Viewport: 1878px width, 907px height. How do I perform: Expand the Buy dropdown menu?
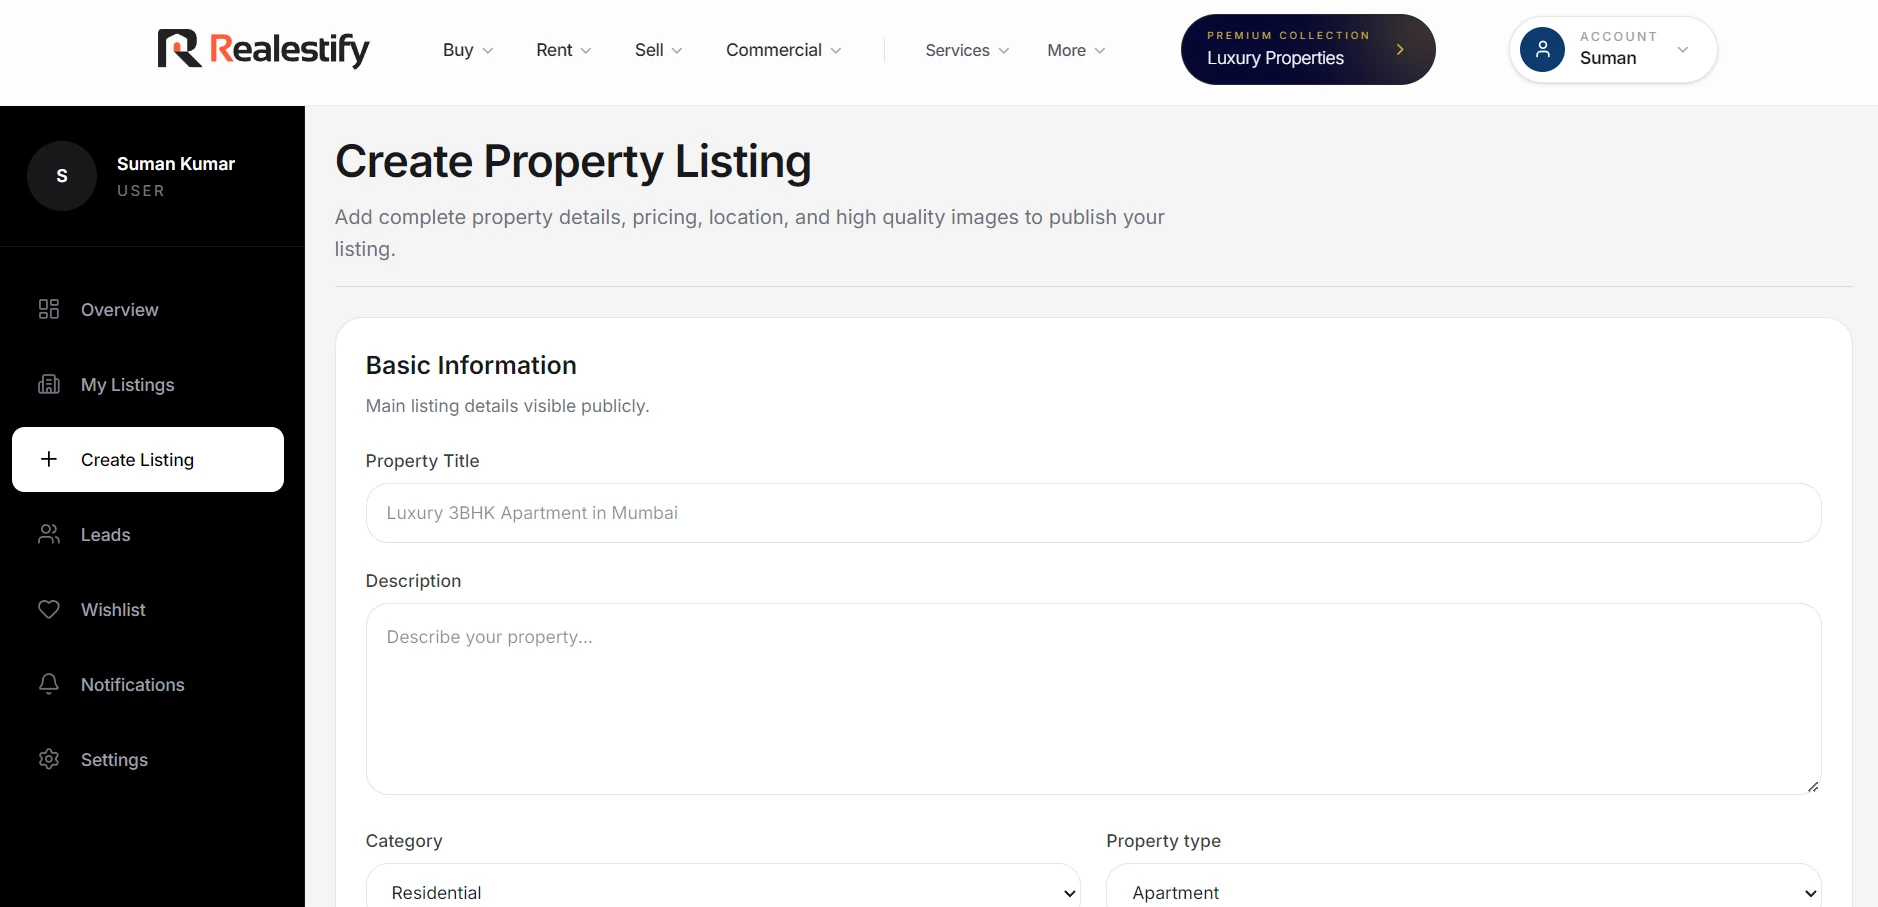click(468, 50)
